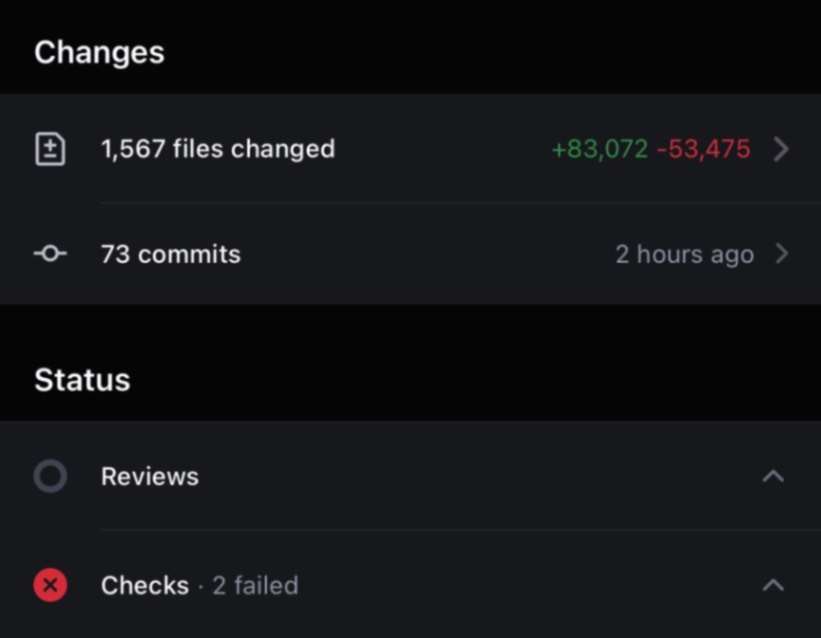Select the +83,072 additions count

click(x=600, y=149)
